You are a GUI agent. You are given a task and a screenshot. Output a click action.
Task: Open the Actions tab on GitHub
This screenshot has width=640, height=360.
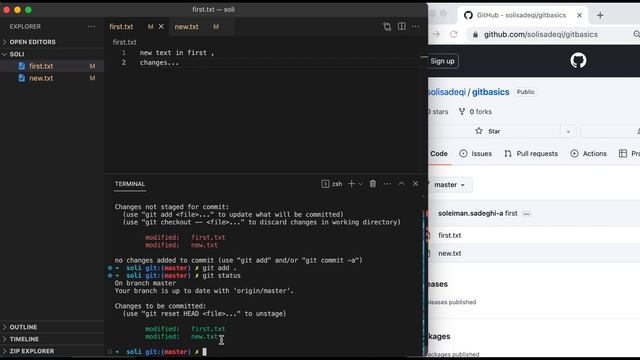[589, 154]
